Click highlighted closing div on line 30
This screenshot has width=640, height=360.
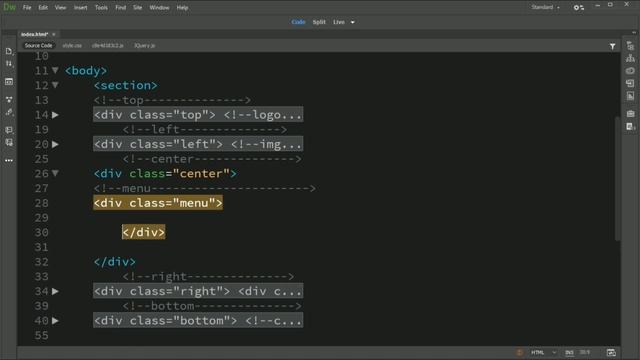(144, 232)
